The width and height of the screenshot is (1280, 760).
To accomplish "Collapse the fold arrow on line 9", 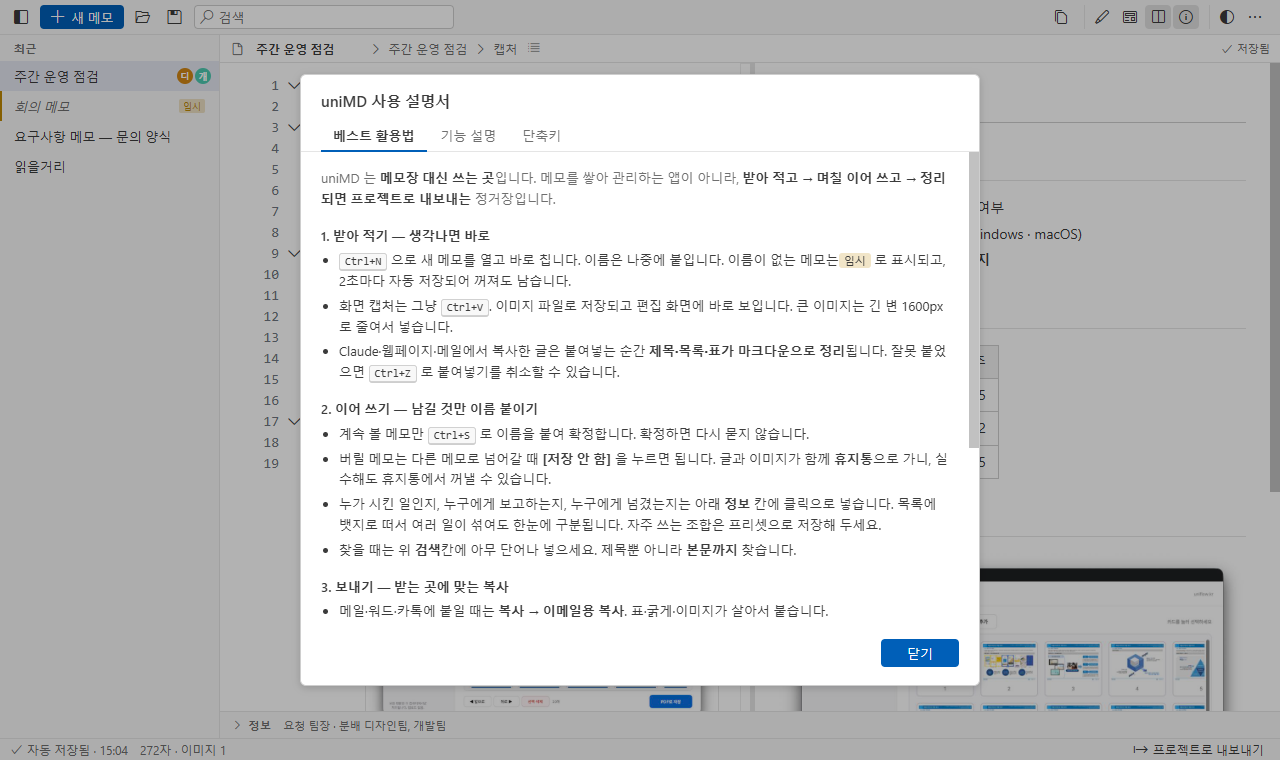I will 293,253.
